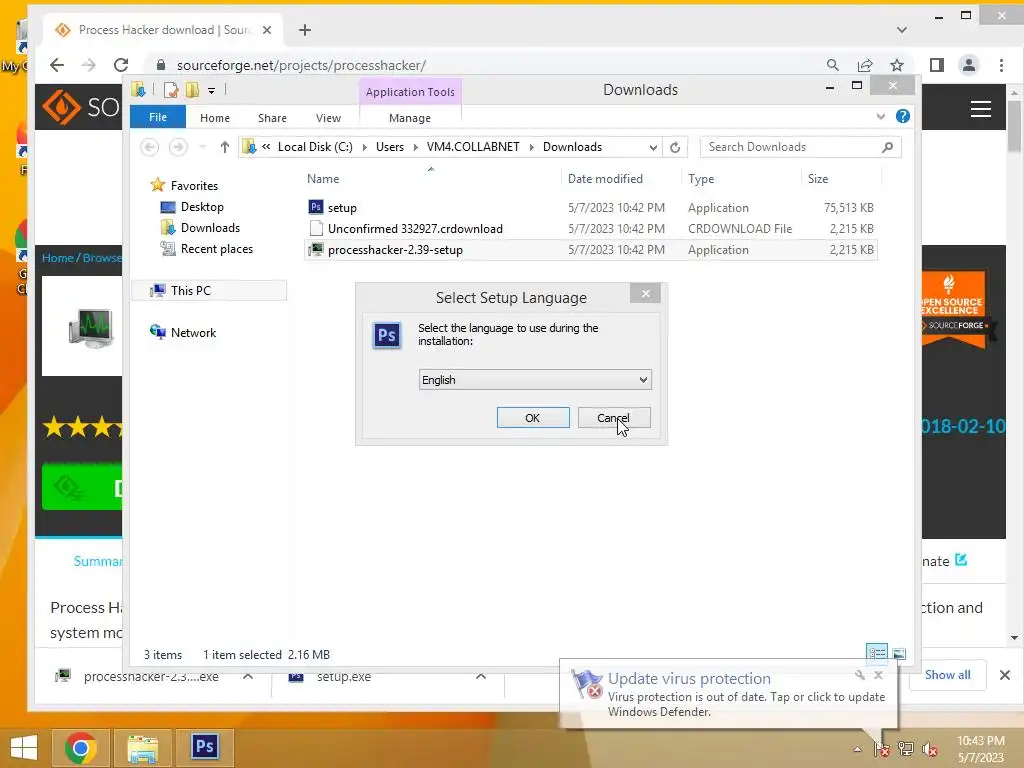1024x768 pixels.
Task: Close Chrome downloads bar
Action: click(x=1004, y=675)
